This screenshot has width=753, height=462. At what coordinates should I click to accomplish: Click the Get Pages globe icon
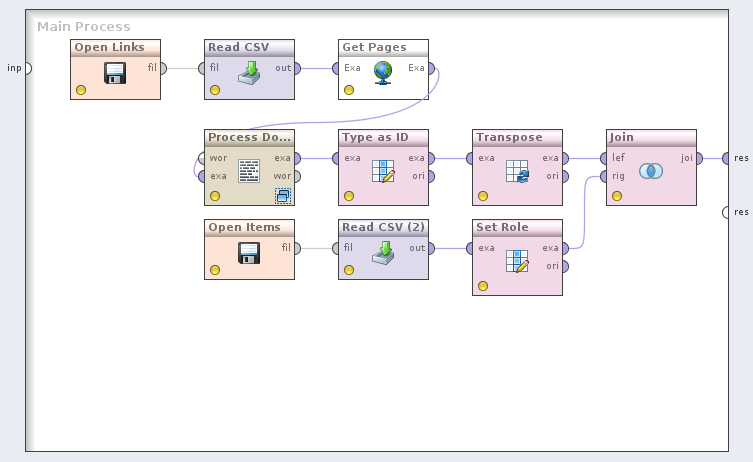[x=383, y=72]
